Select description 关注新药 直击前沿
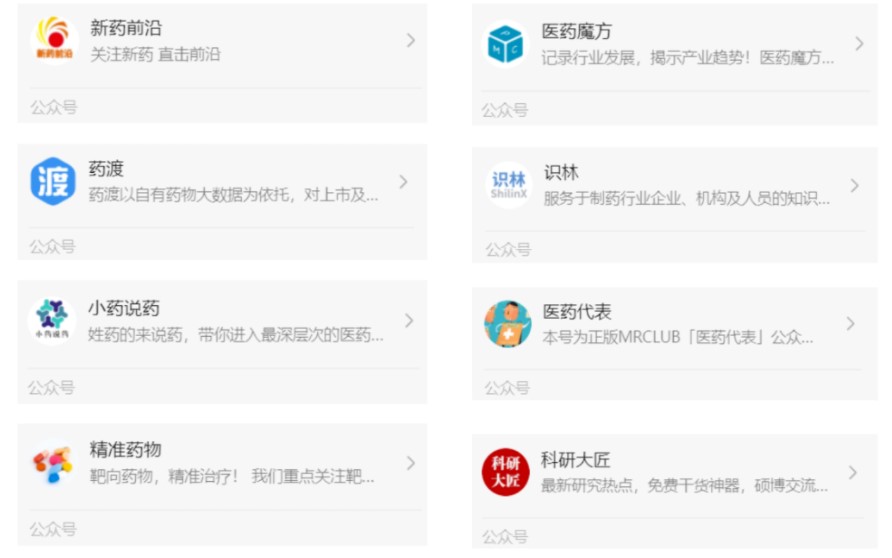 click(155, 55)
